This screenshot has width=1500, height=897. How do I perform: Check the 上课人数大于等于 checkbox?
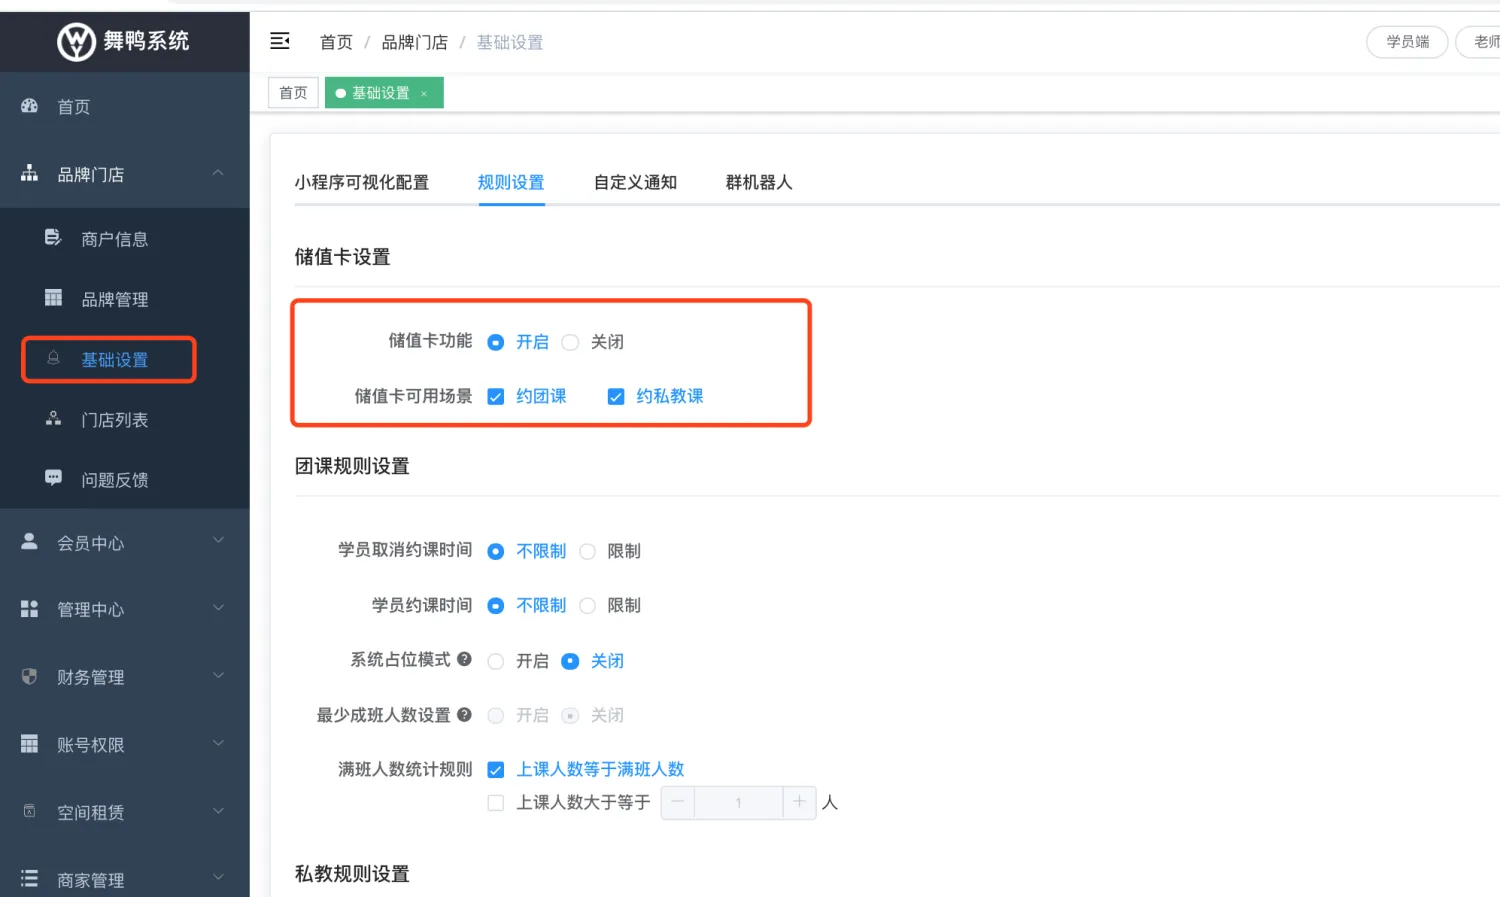click(496, 802)
